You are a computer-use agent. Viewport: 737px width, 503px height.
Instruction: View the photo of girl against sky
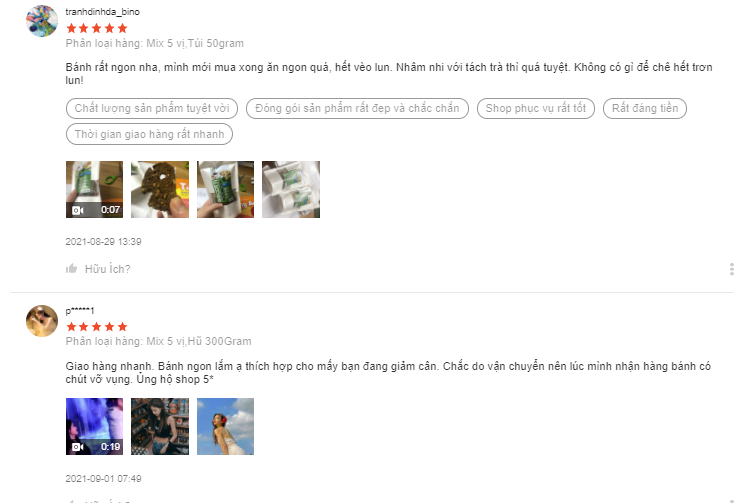click(225, 426)
